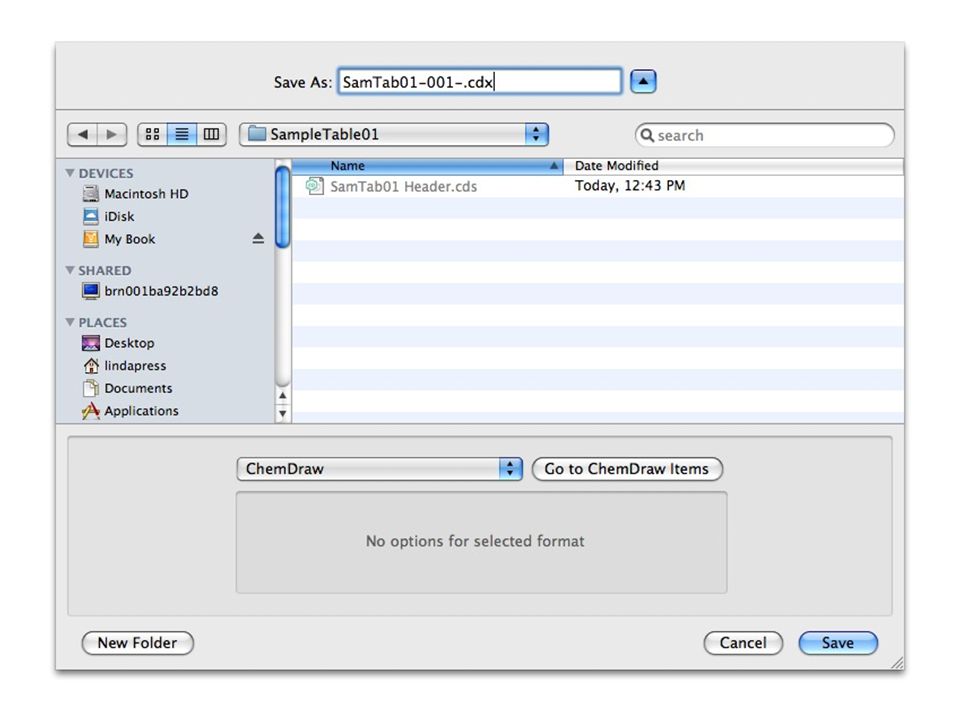Click the New Folder button
960x720 pixels.
click(x=137, y=643)
